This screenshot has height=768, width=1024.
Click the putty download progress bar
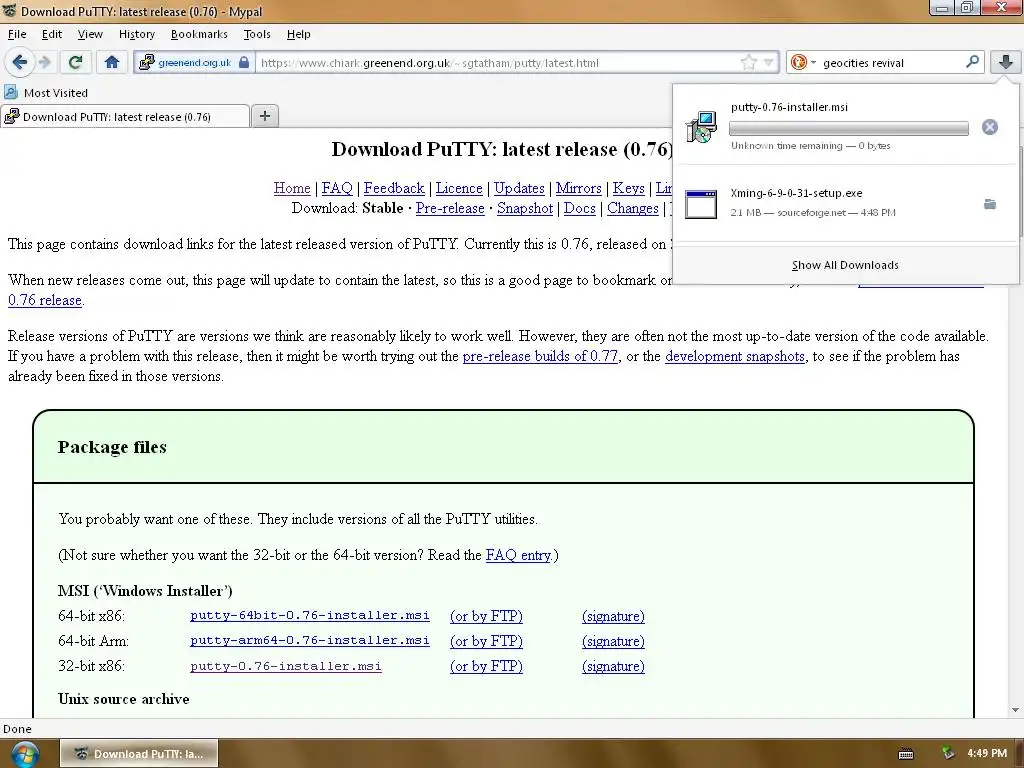[x=848, y=128]
